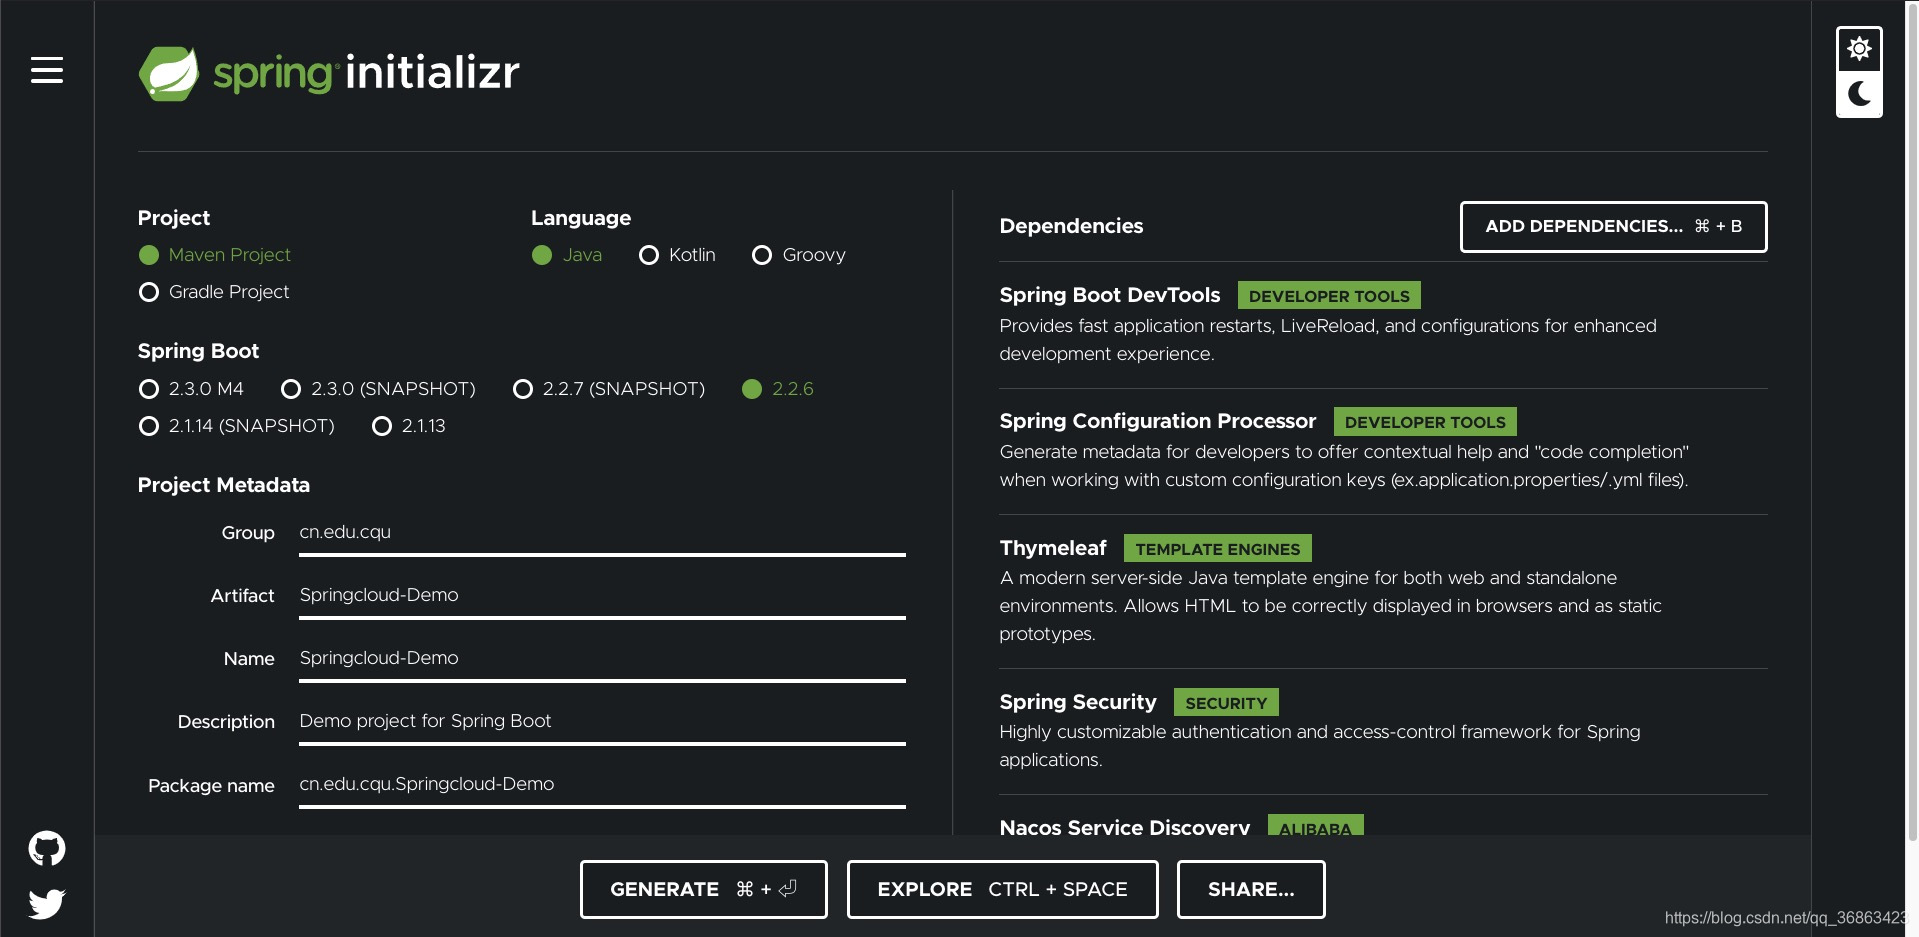Viewport: 1919px width, 937px height.
Task: Click TEMPLATE ENGINES tag
Action: click(1217, 549)
